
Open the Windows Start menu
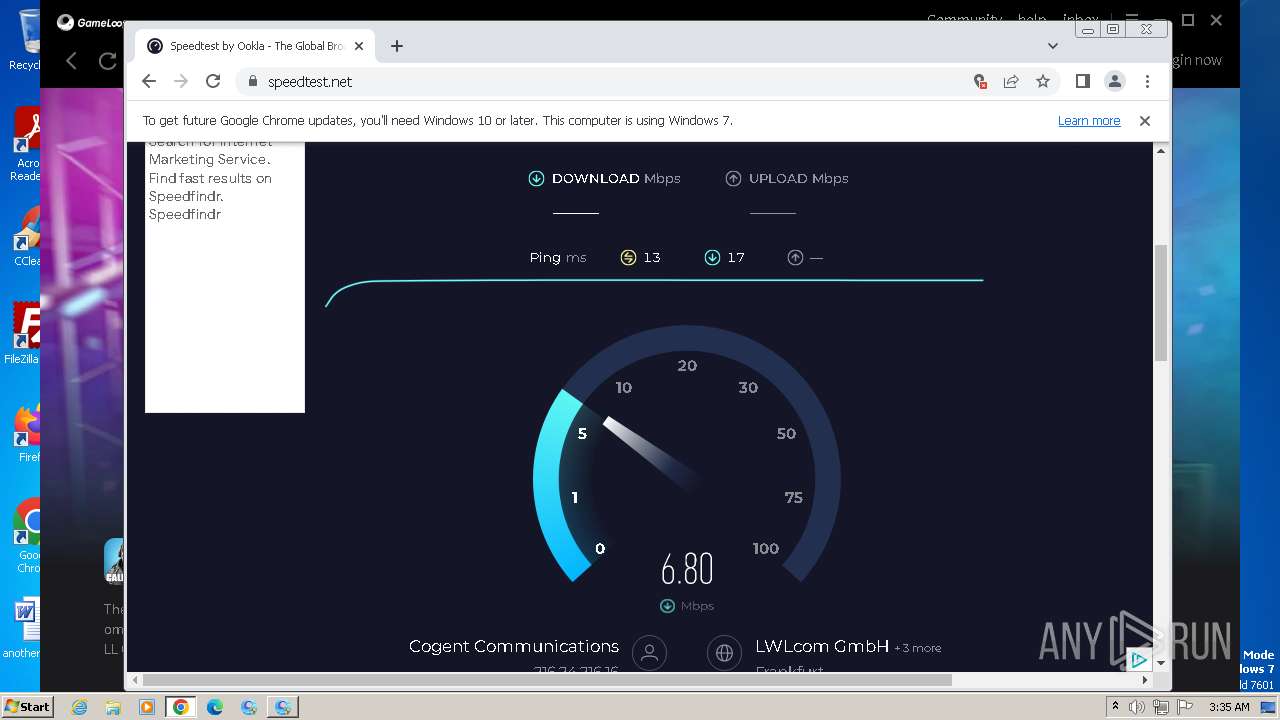point(27,707)
